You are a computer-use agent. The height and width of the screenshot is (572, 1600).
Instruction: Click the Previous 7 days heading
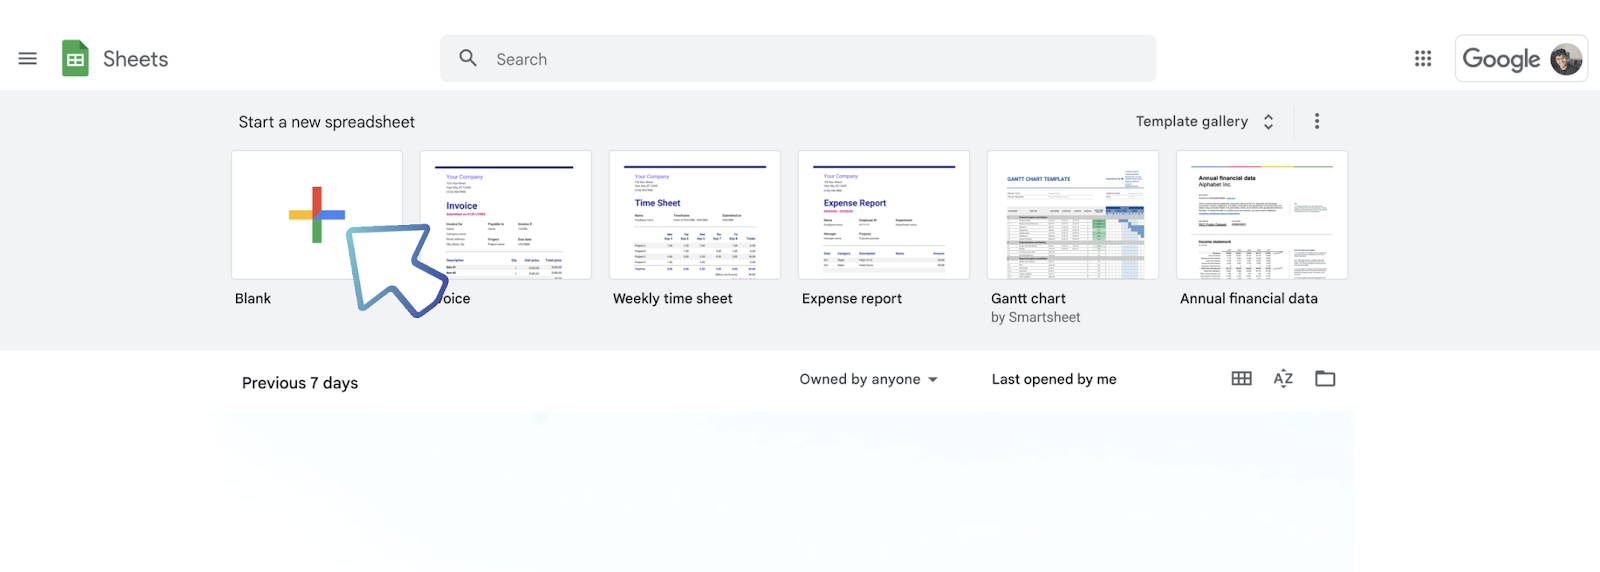(x=300, y=383)
